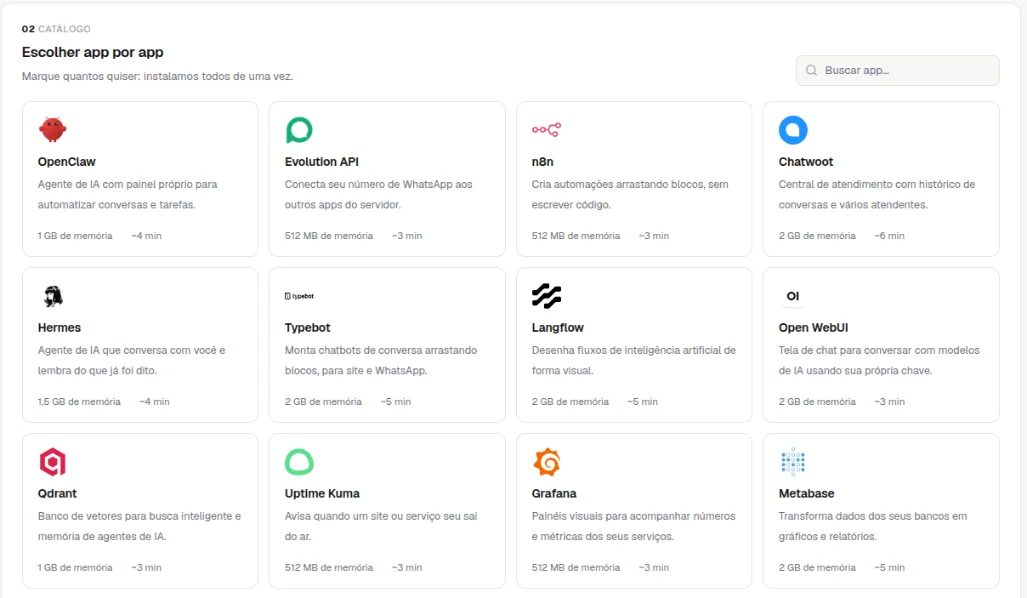The image size is (1027, 598).
Task: Focus the "Buscar app..." search field
Action: pyautogui.click(x=897, y=70)
